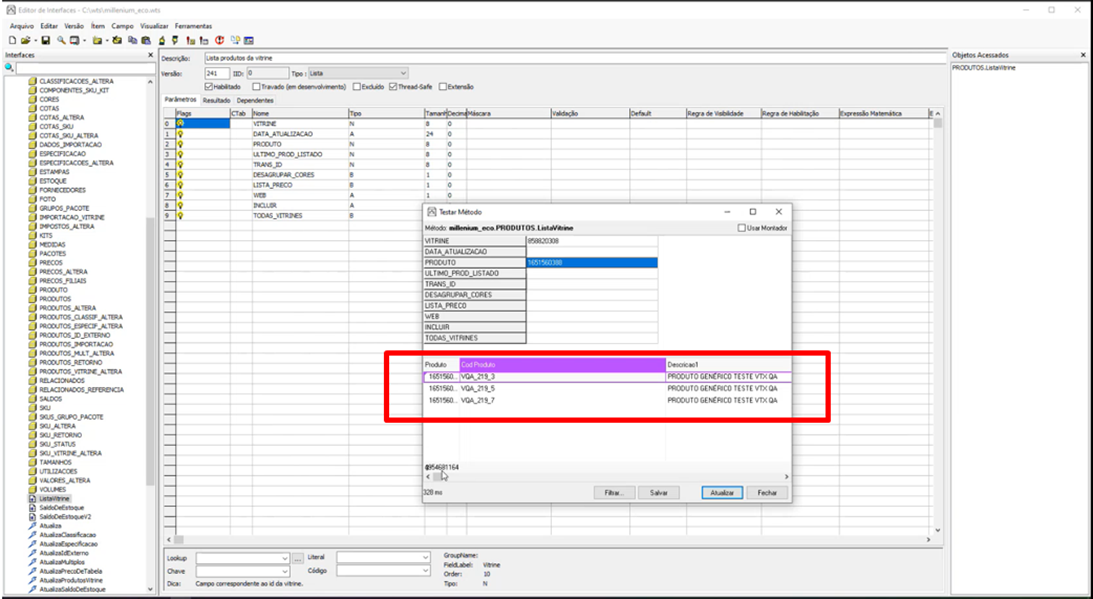Open the Literal dropdown

(x=383, y=557)
